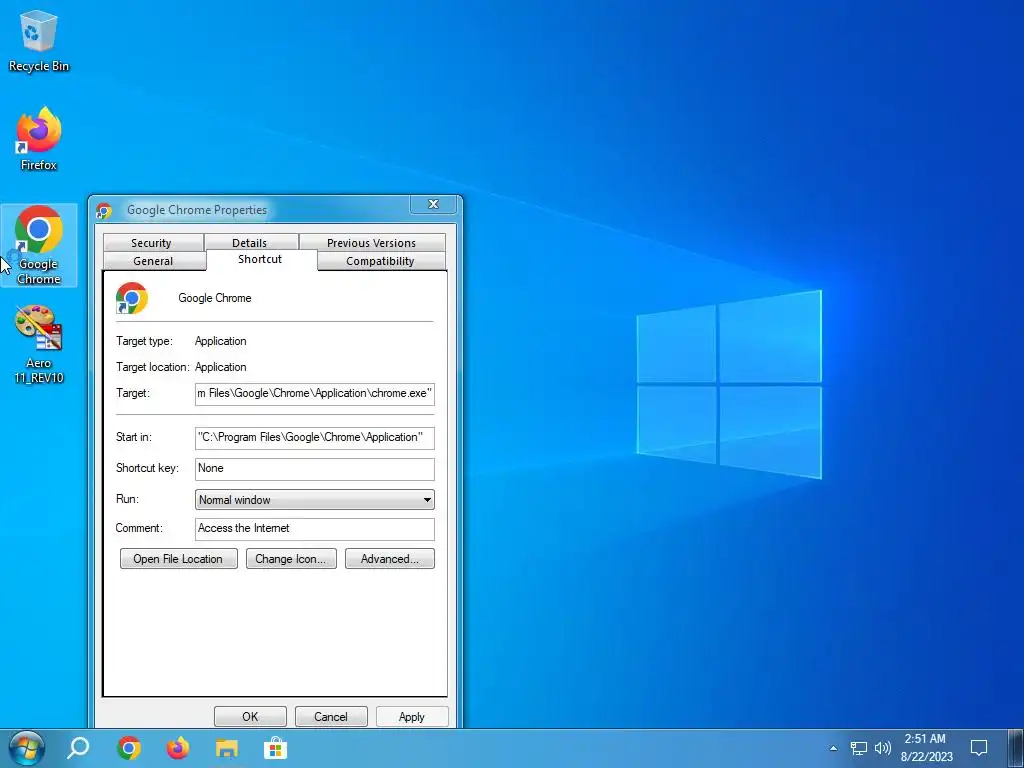
Task: Launch Chrome from the taskbar
Action: [129, 748]
